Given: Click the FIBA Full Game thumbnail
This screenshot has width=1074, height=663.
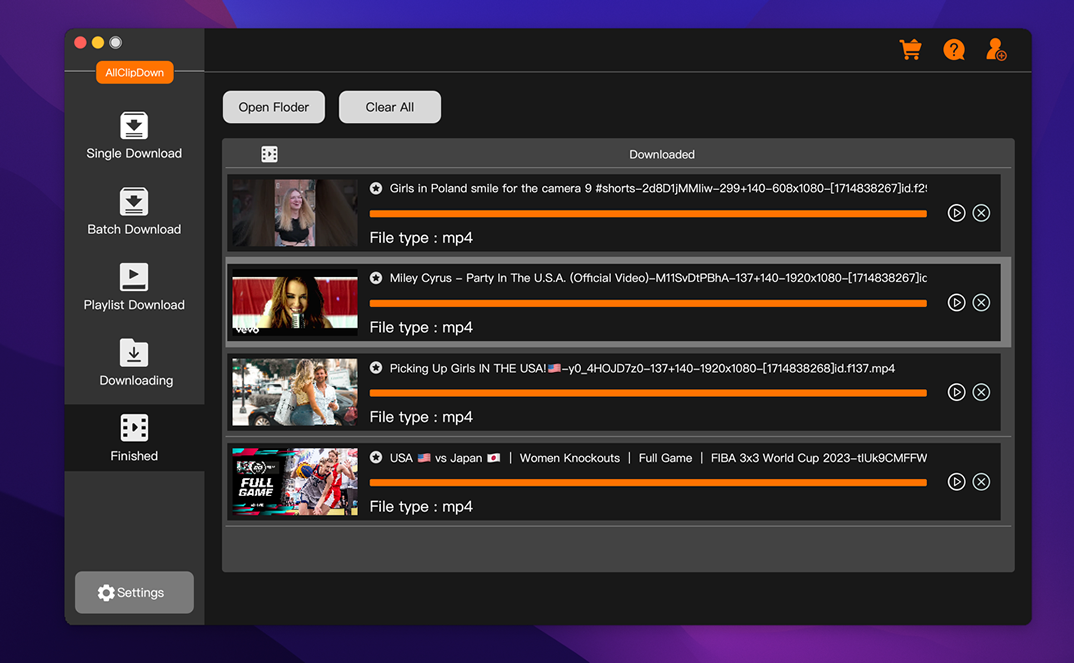Looking at the screenshot, I should tap(295, 482).
